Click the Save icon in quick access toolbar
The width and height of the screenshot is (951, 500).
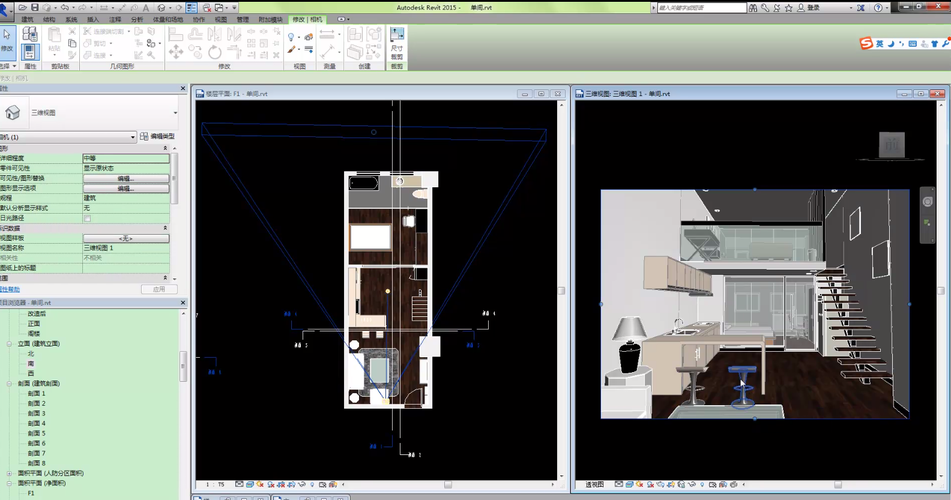tap(35, 7)
